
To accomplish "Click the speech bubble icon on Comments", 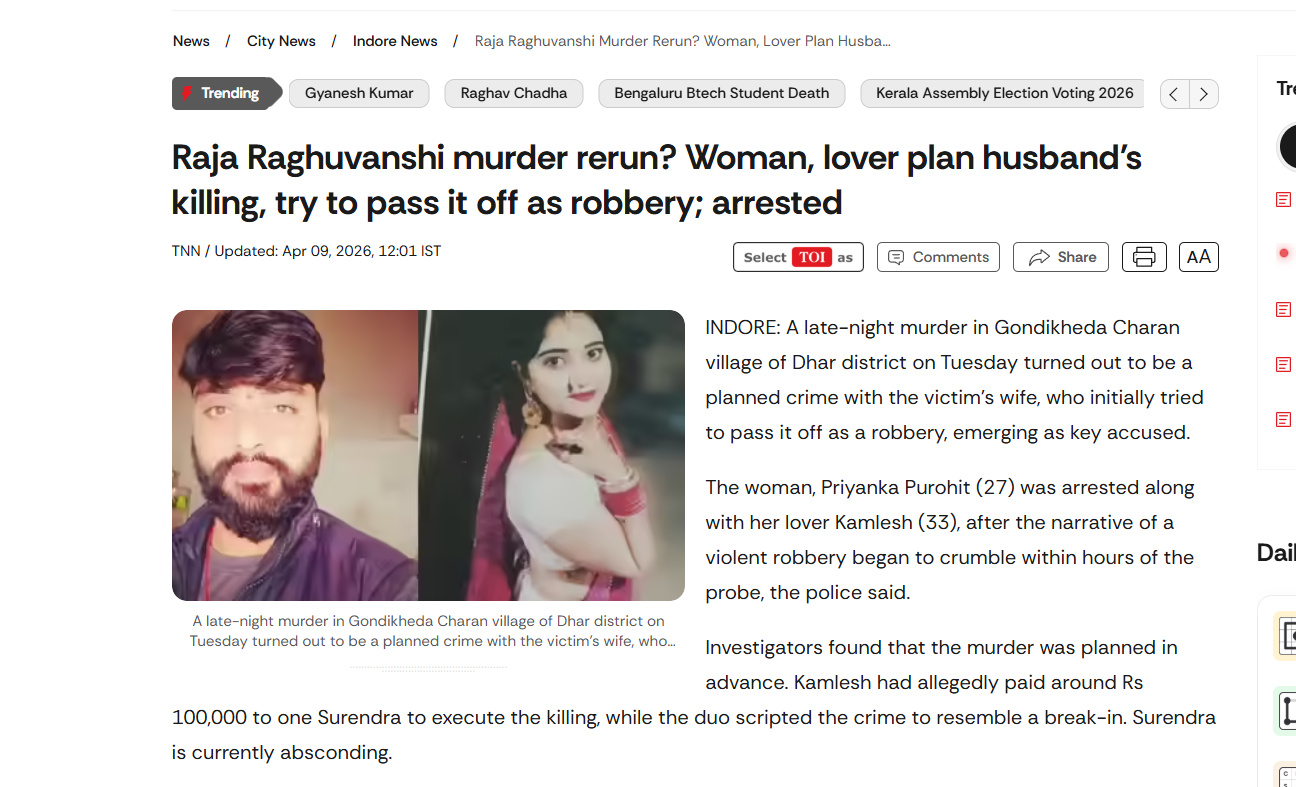I will (896, 257).
